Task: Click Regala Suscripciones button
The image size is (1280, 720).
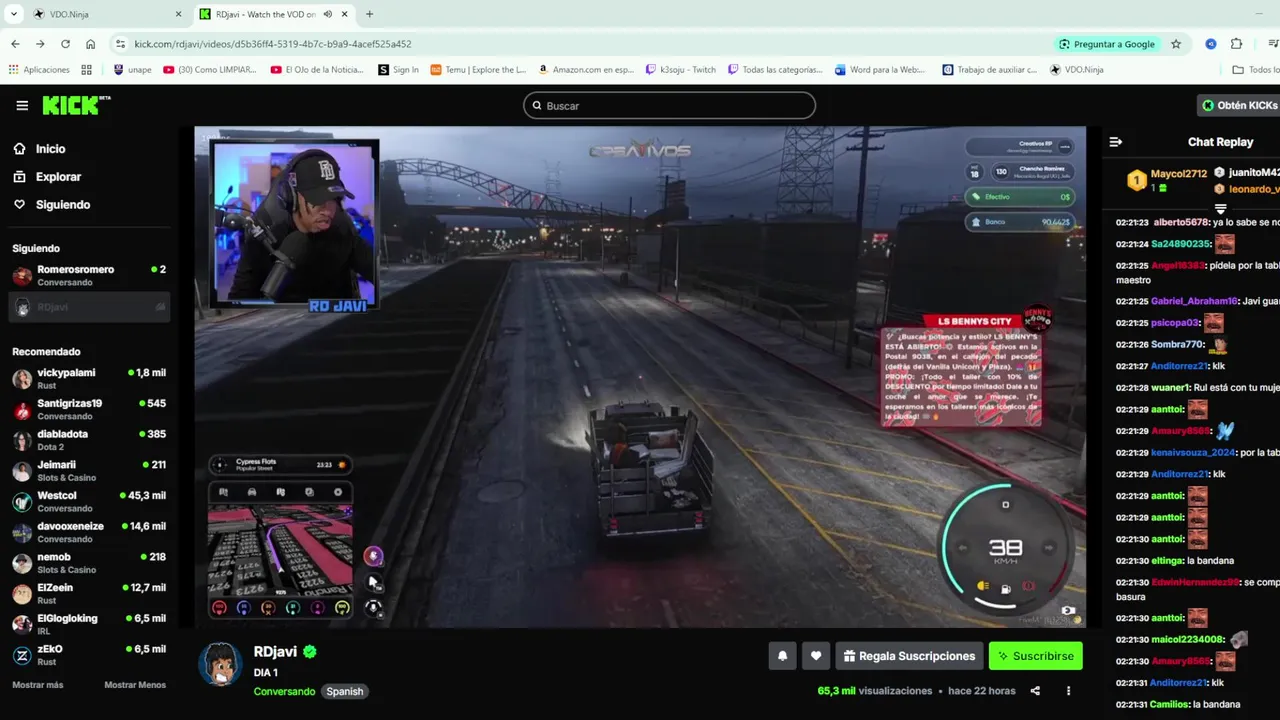Action: point(909,656)
